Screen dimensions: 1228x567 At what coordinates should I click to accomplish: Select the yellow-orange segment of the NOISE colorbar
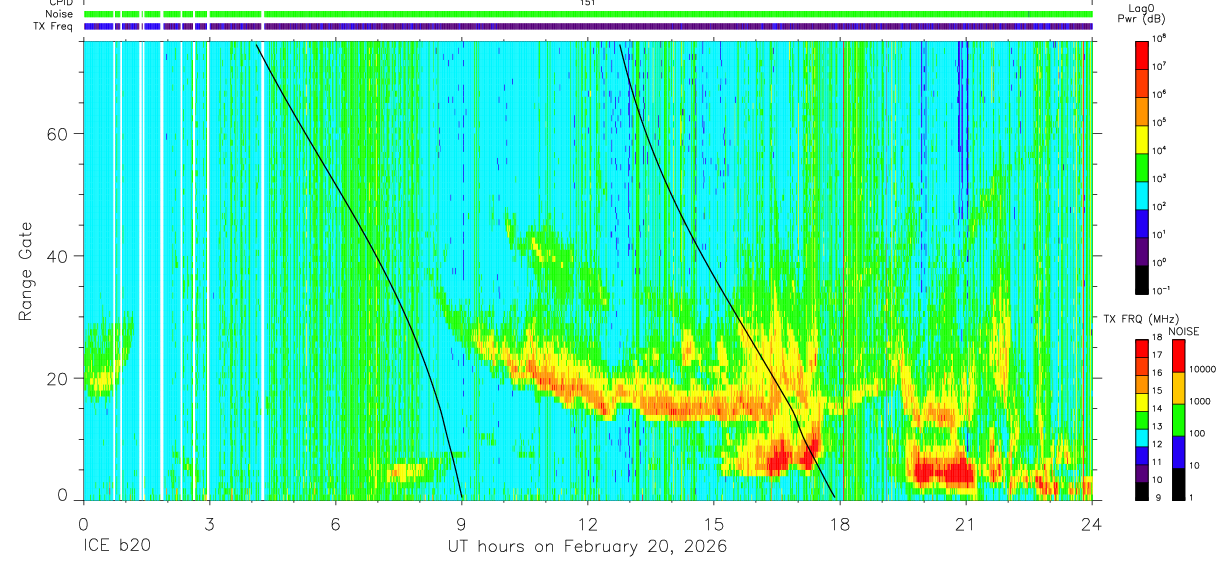click(1178, 387)
